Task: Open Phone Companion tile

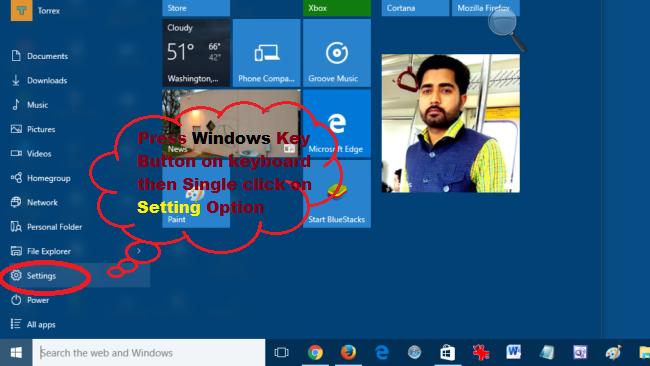Action: [267, 53]
